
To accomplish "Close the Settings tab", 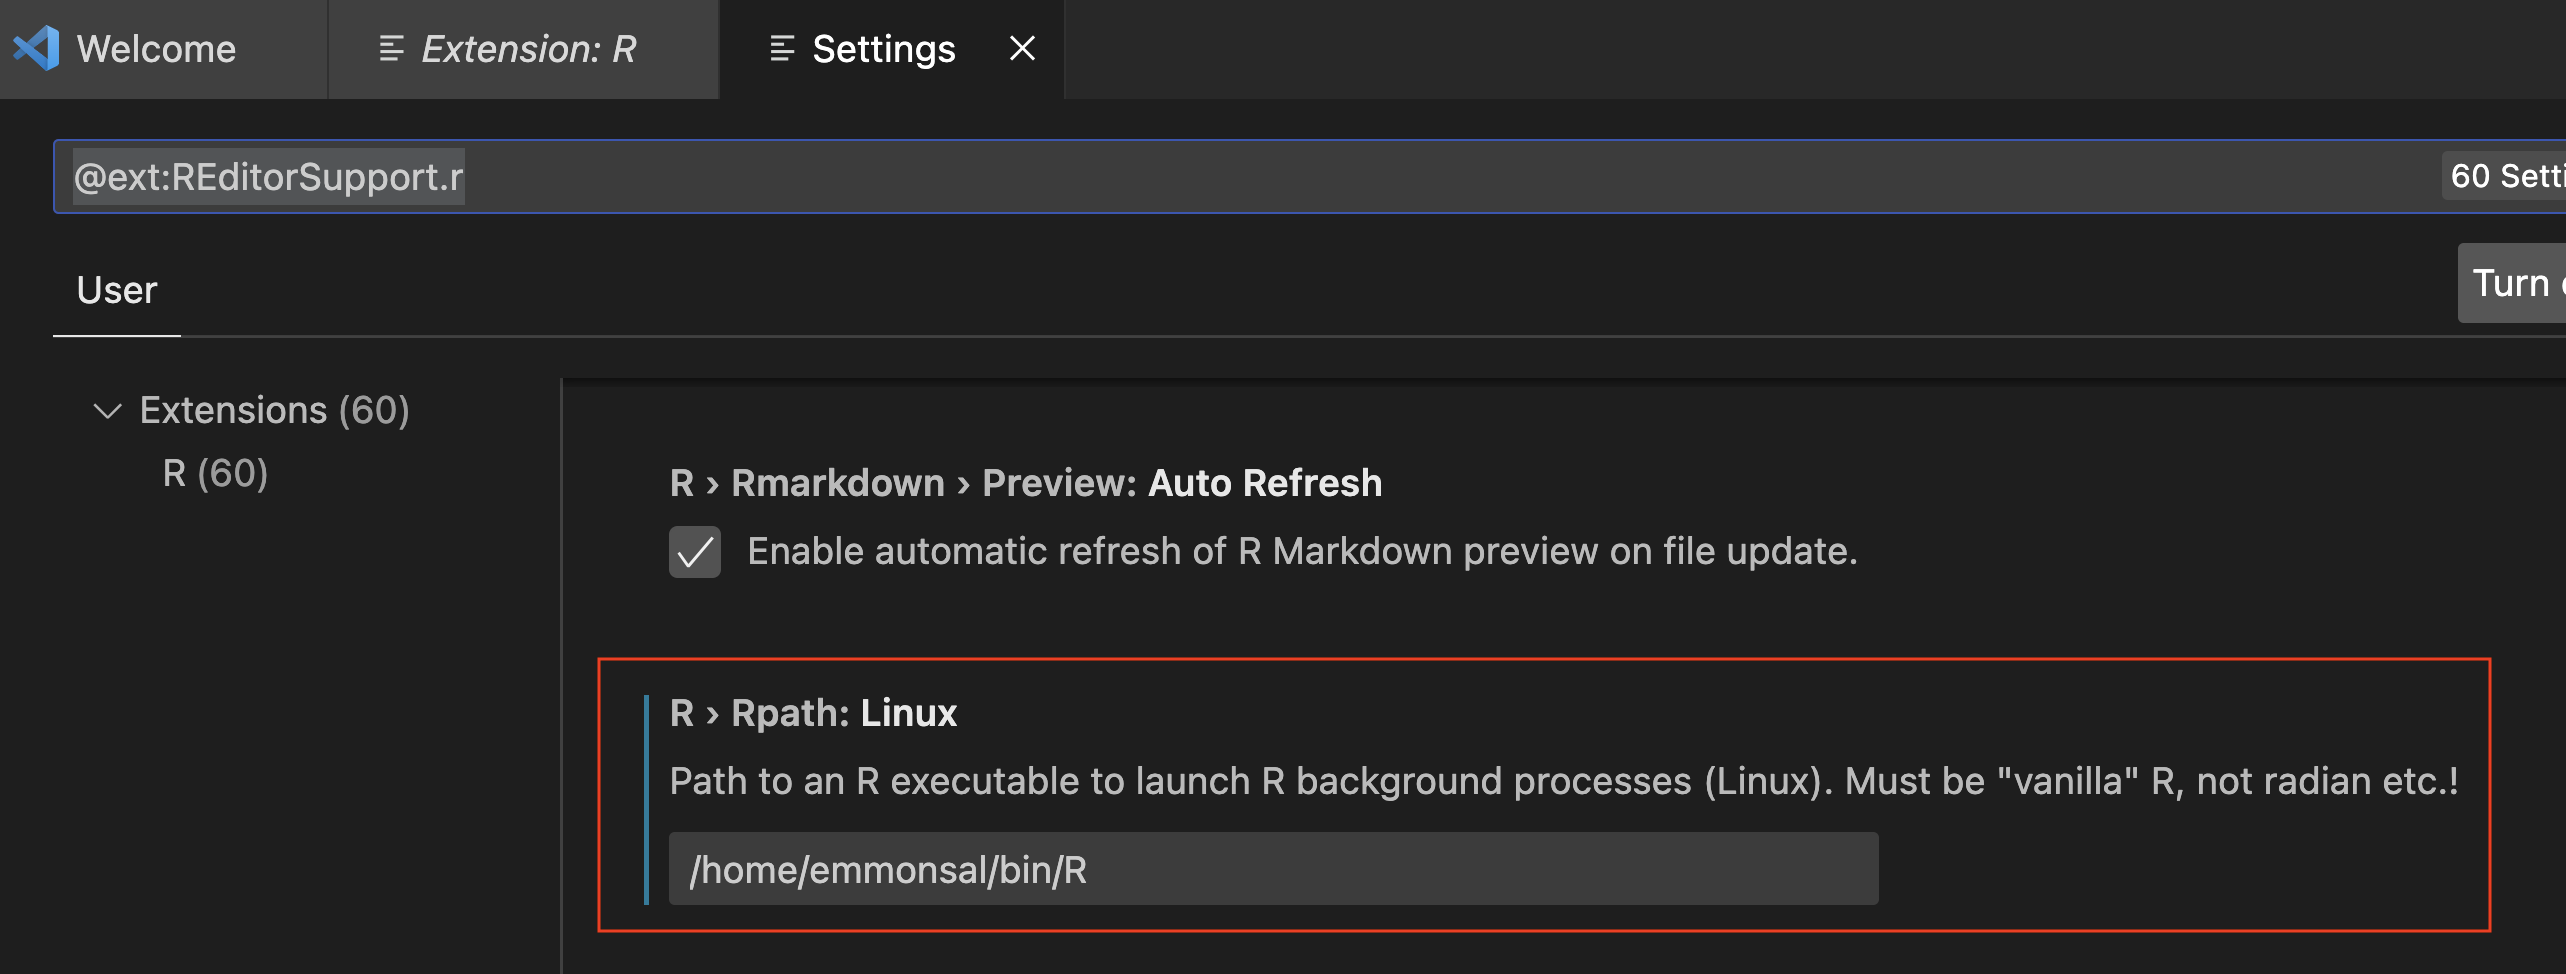I will [1022, 49].
